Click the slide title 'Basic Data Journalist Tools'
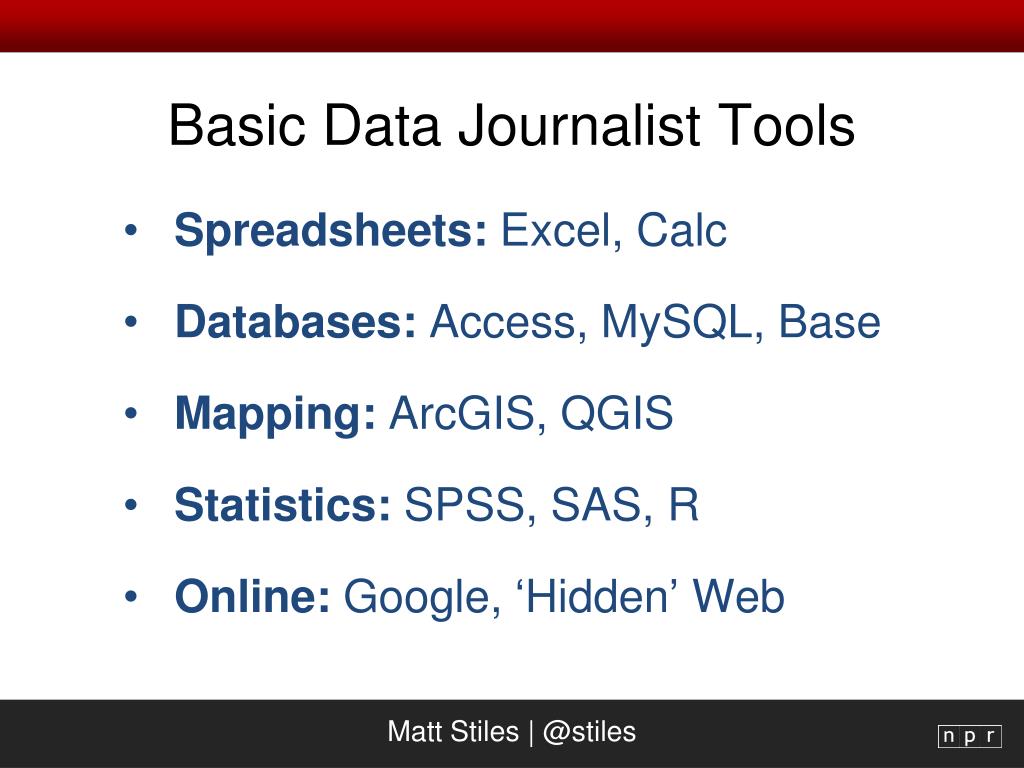Screen dimensions: 1024x768 point(512,125)
